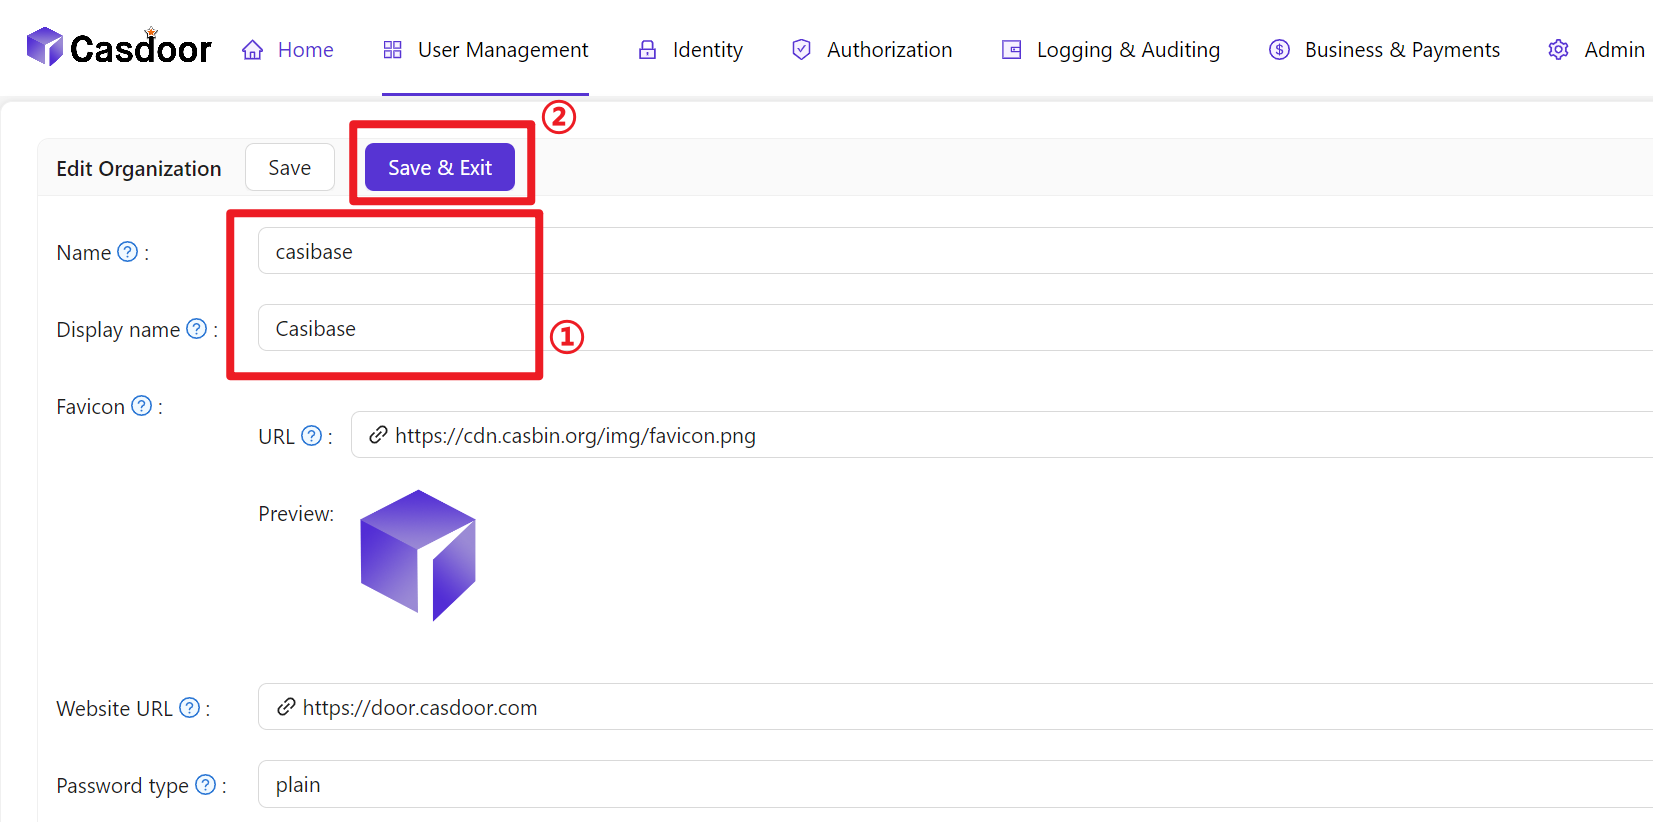
Task: Click the help icon next to Name
Action: 128,252
